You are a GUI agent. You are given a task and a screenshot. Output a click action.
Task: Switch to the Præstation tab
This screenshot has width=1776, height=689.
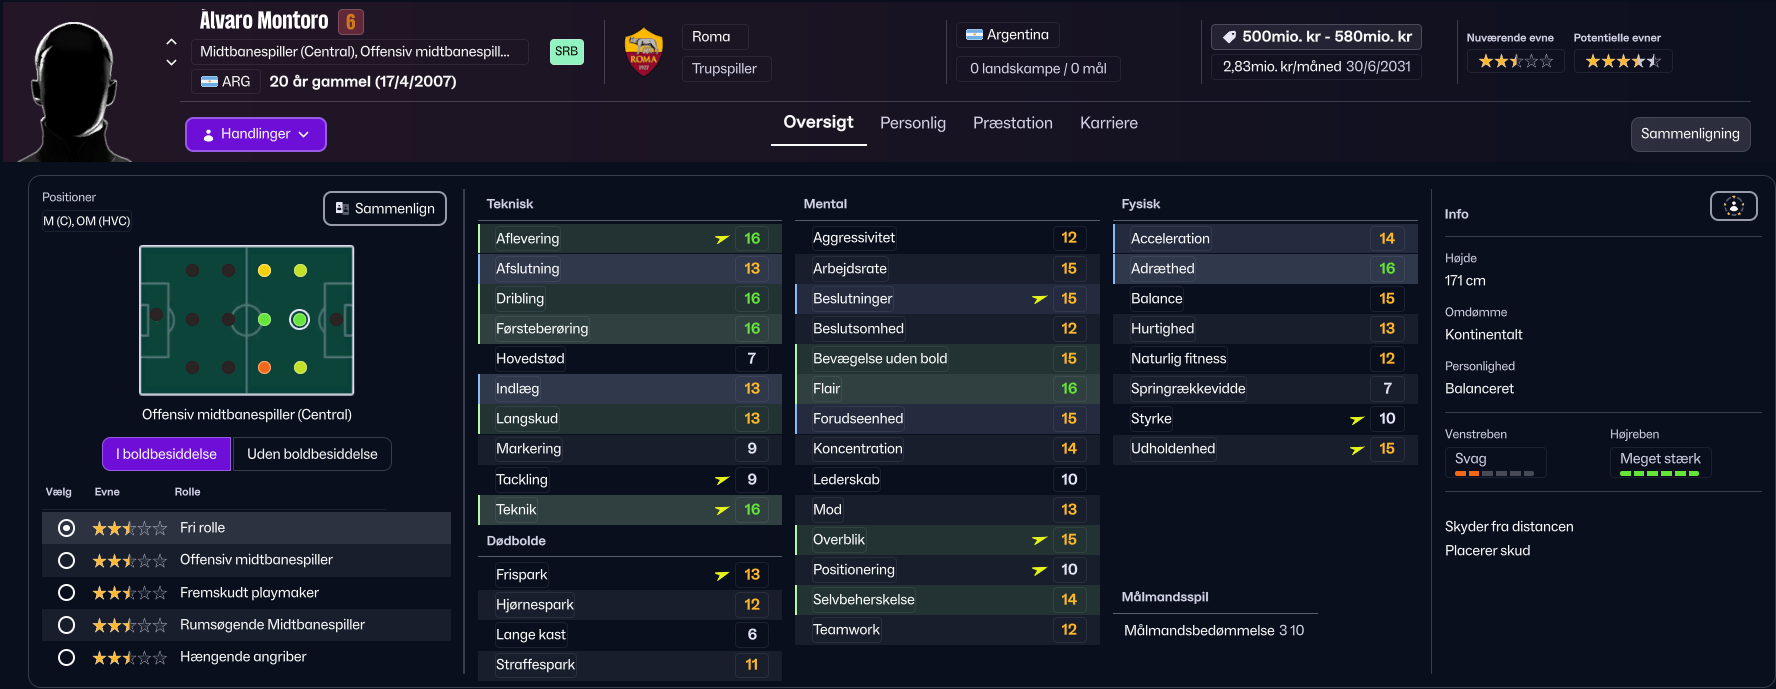[1013, 123]
